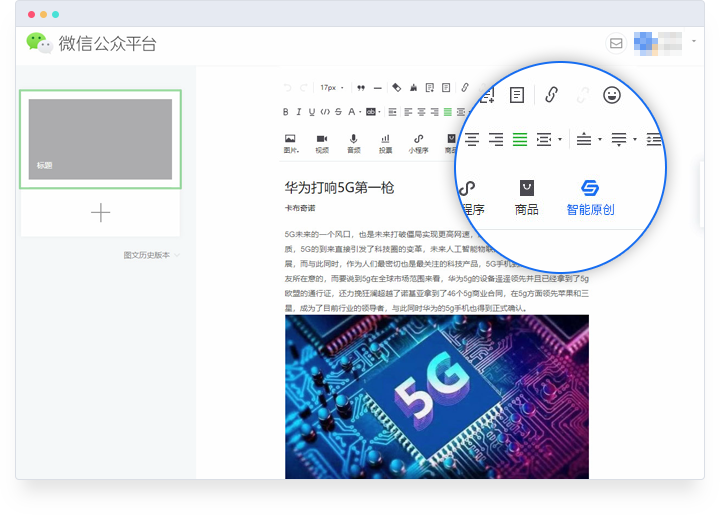Toggle italic formatting with the I icon

coord(298,112)
